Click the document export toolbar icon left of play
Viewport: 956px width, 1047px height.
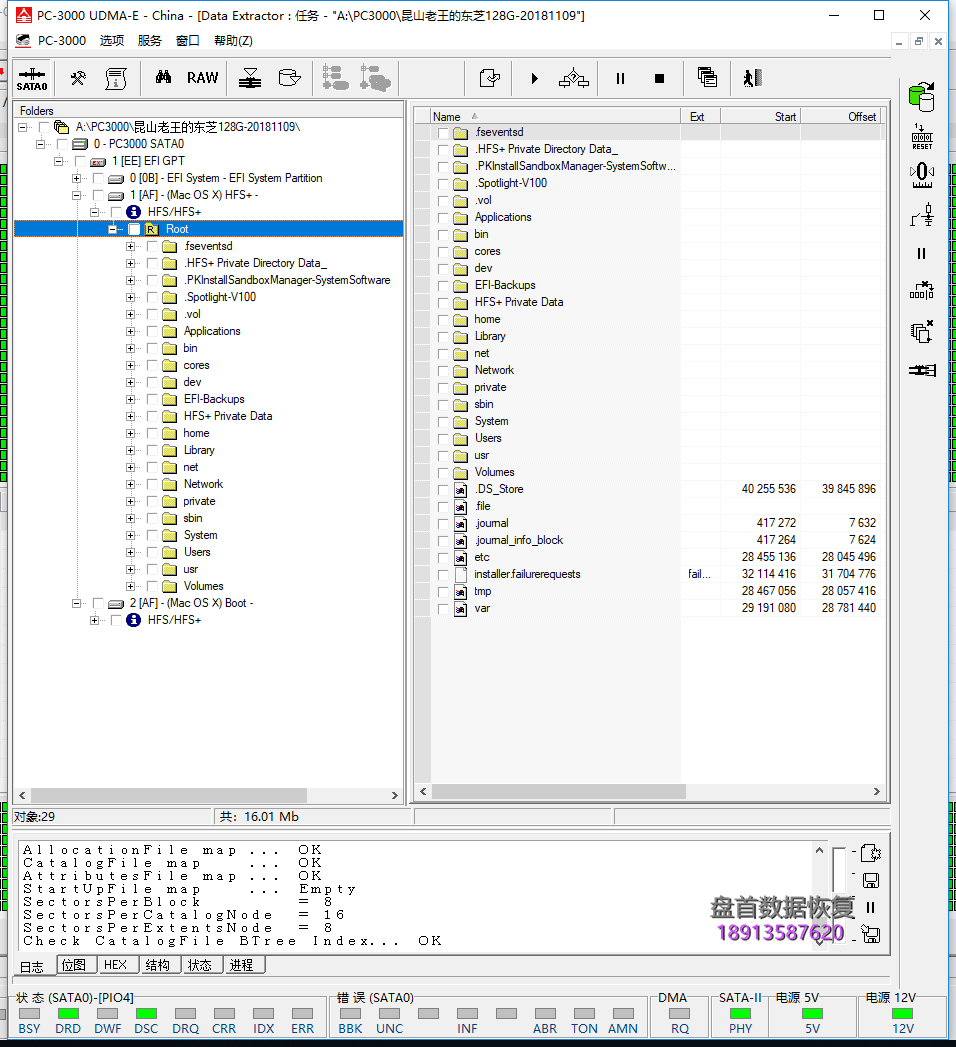coord(489,78)
